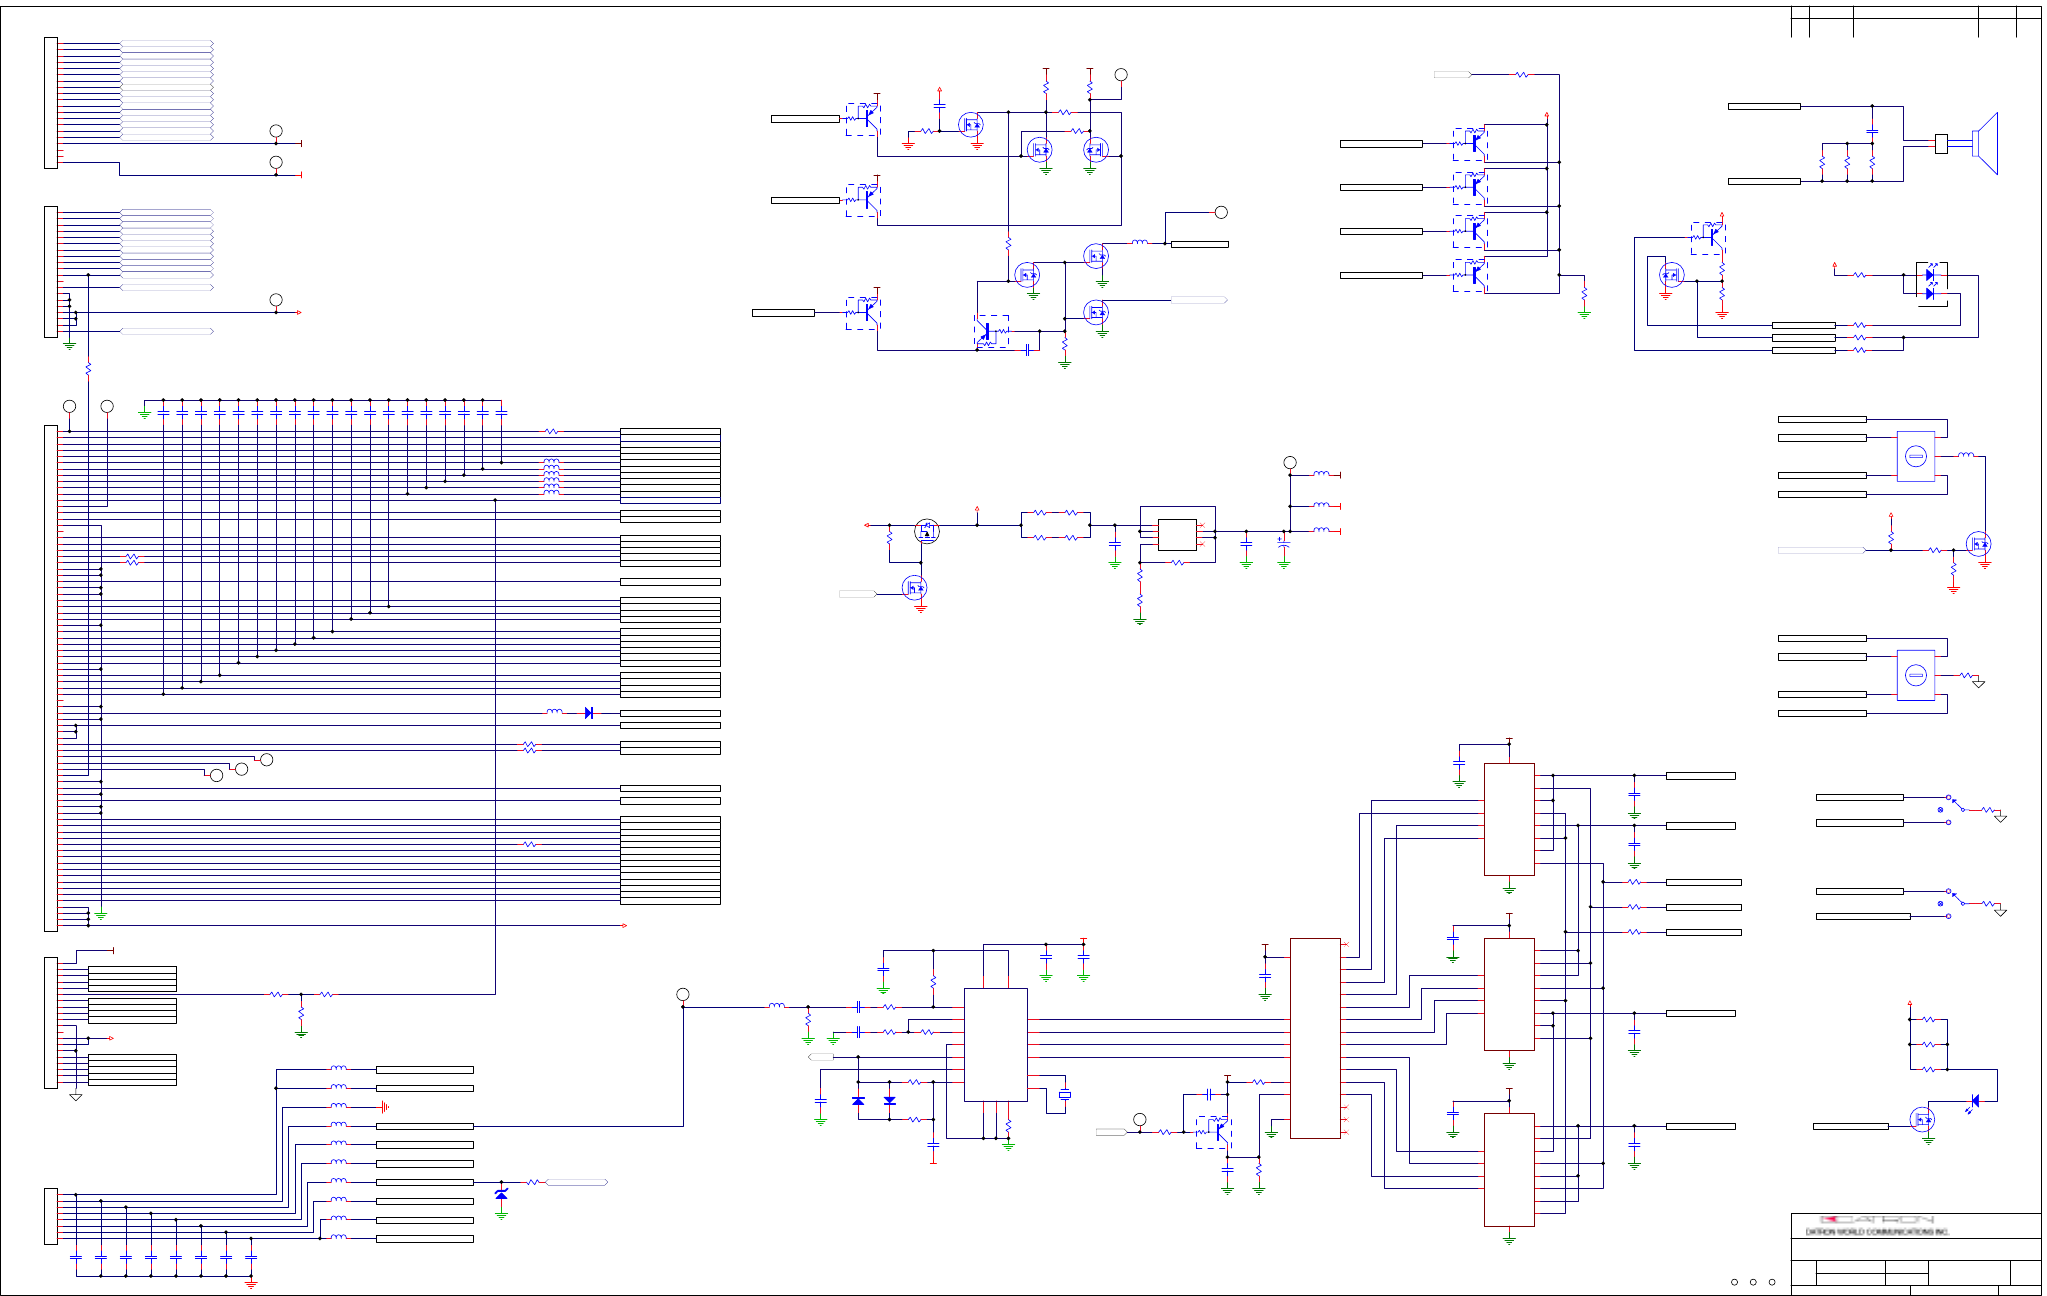
Task: Click the voltage regulator IC in the power section
Action: [x=1177, y=535]
